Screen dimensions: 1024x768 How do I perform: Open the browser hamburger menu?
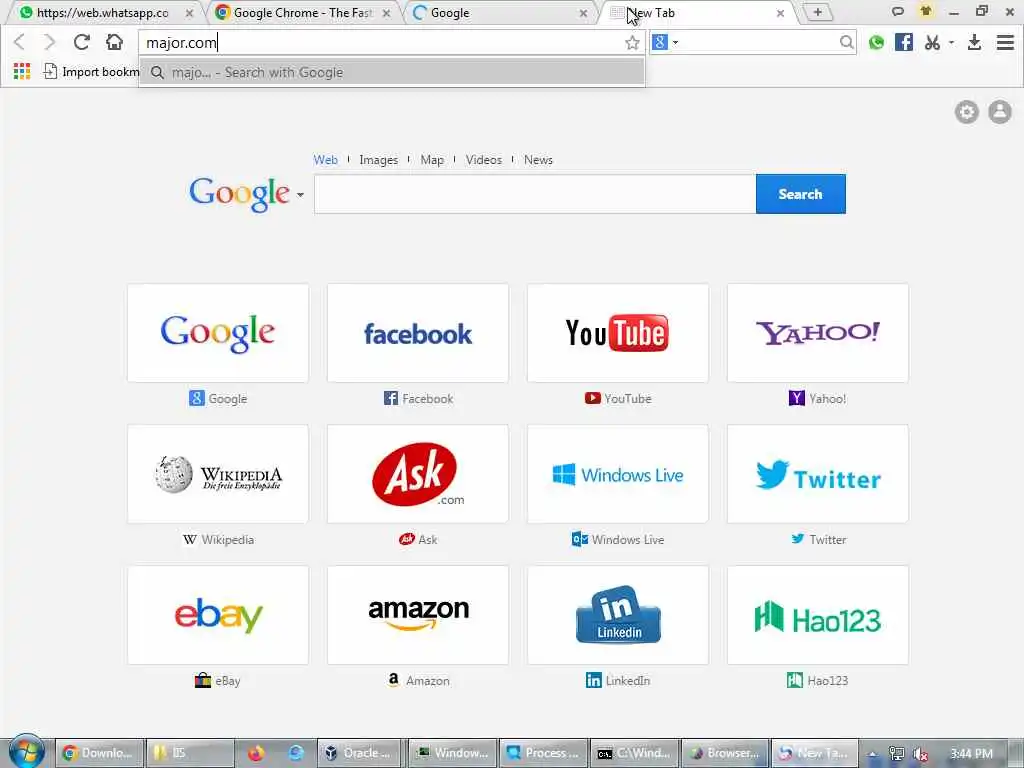point(1005,42)
